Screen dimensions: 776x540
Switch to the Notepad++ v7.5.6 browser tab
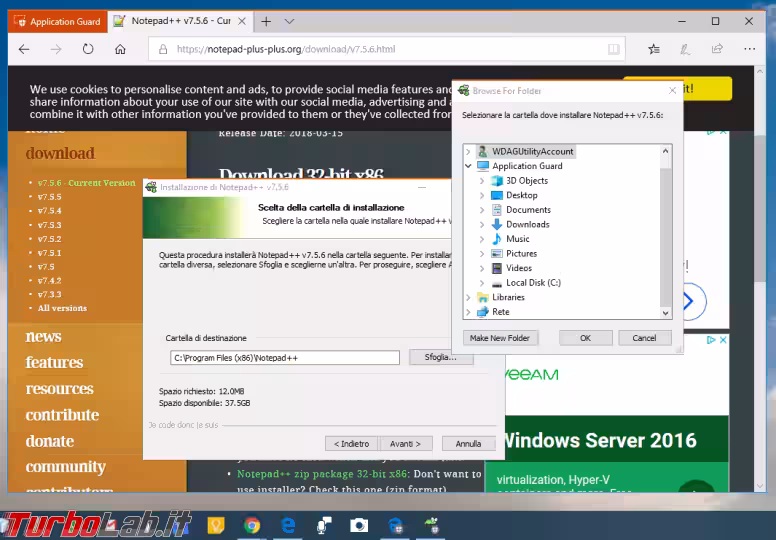click(x=175, y=21)
